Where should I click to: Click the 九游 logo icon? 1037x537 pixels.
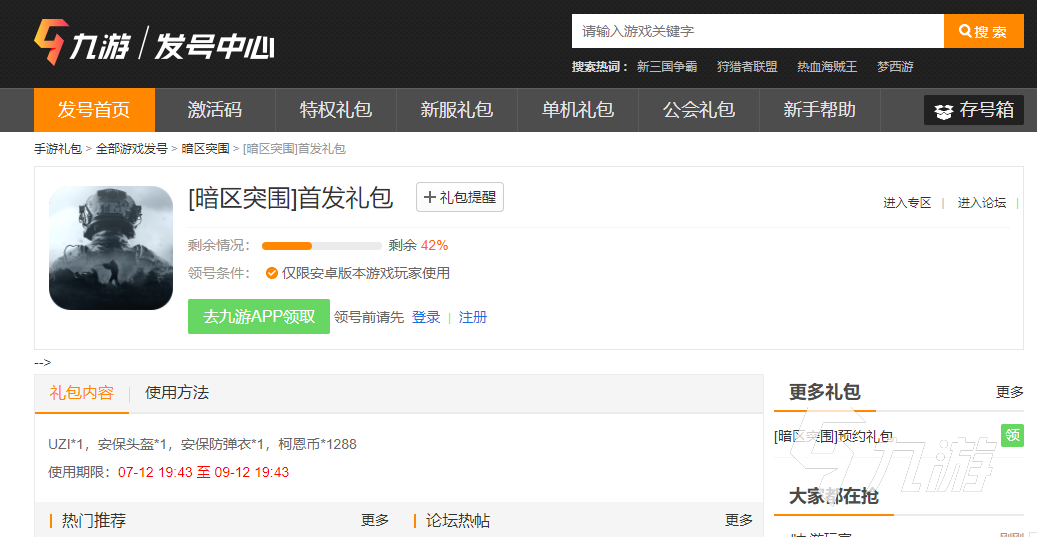(50, 41)
